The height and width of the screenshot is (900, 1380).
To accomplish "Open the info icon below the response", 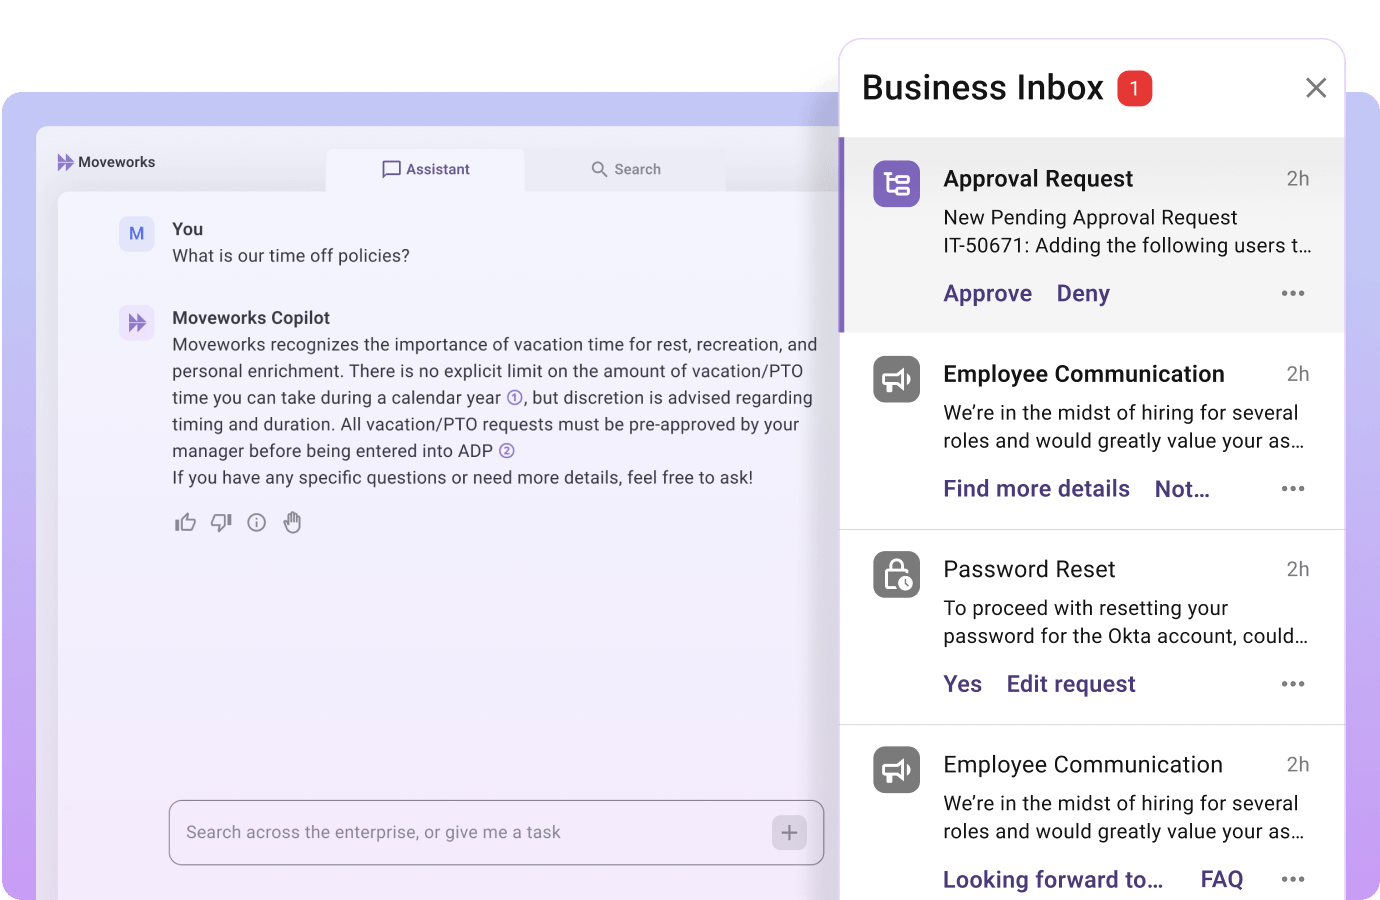I will click(257, 523).
